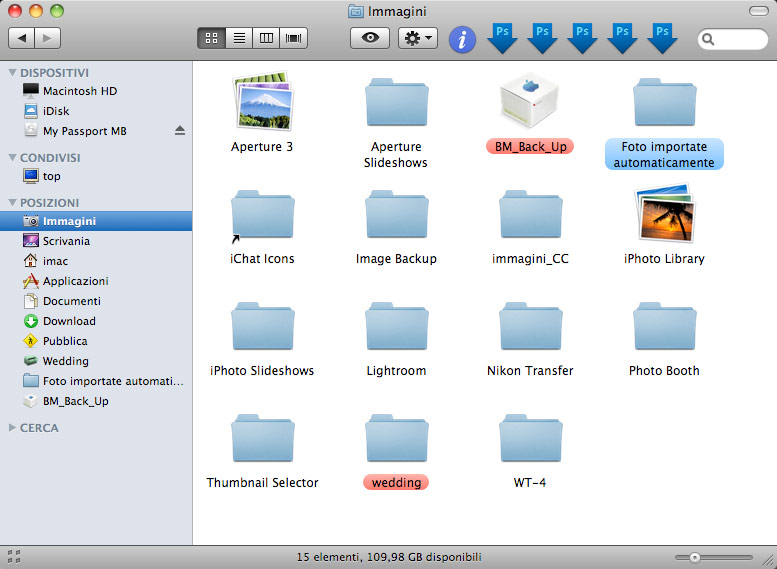Click the status bar grid icon
The image size is (777, 569).
14,557
